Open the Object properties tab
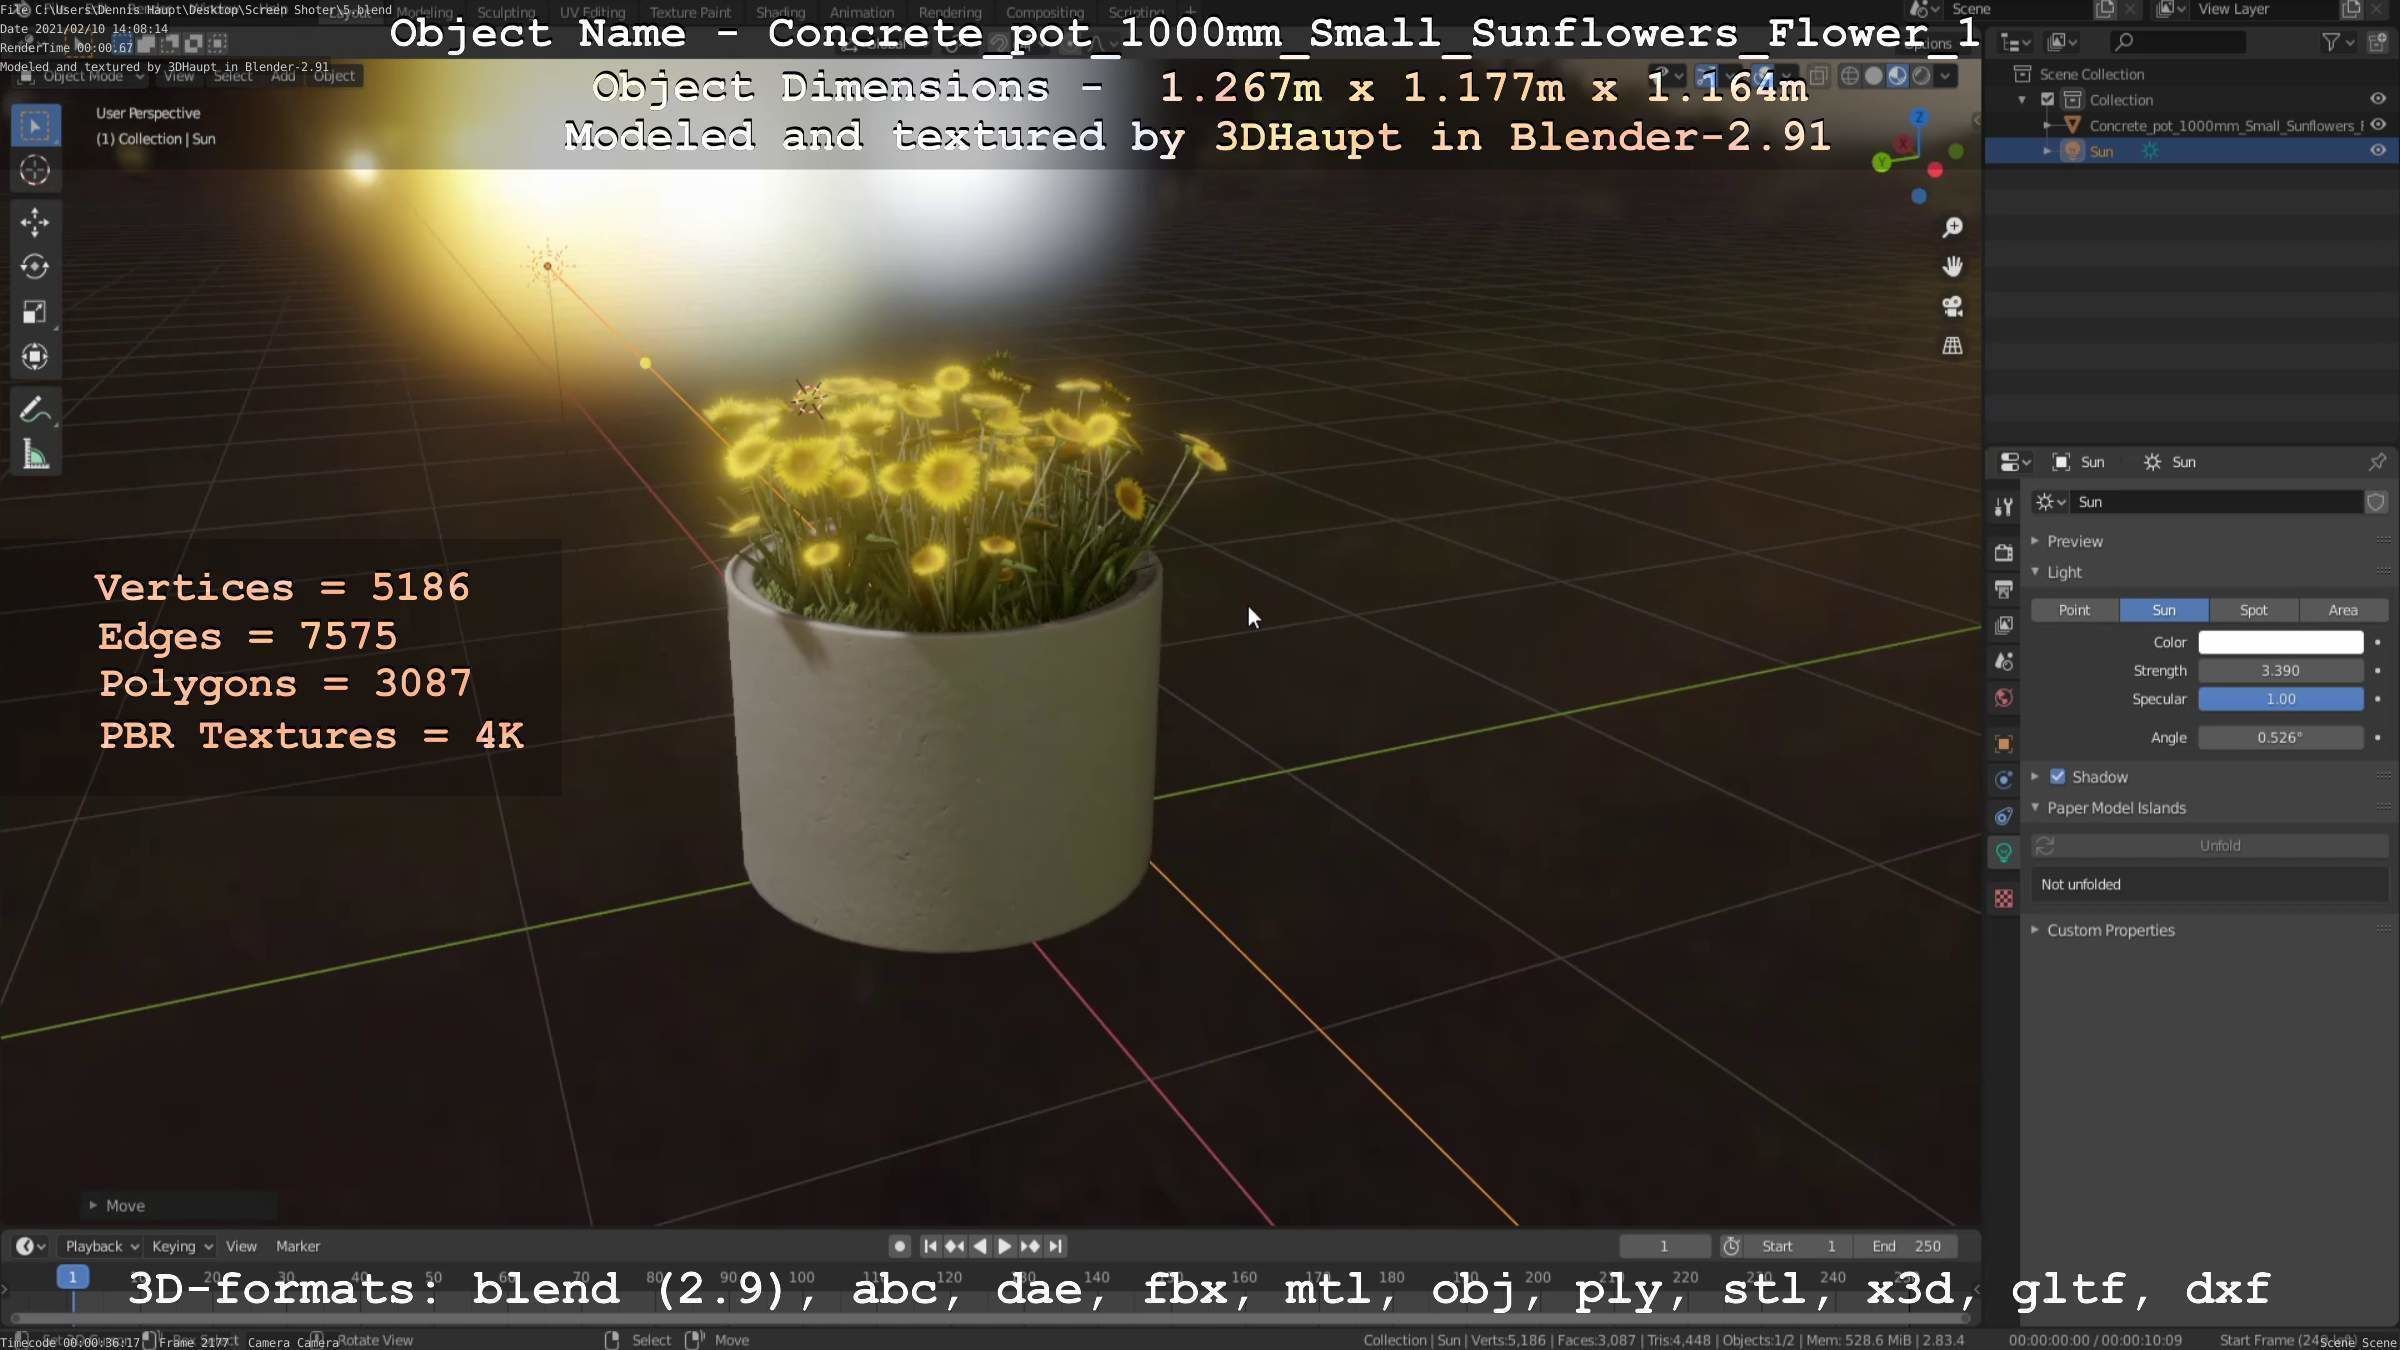 pos(2003,744)
